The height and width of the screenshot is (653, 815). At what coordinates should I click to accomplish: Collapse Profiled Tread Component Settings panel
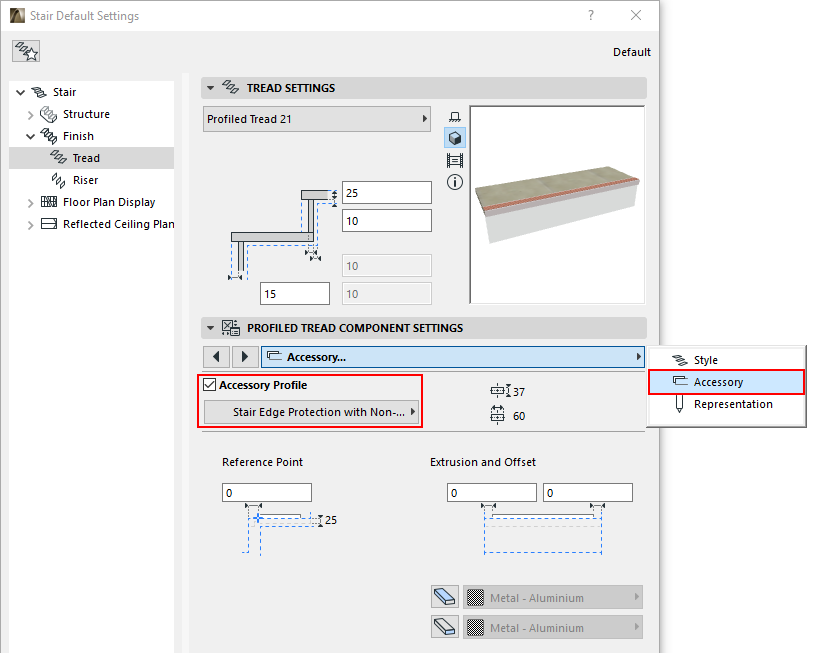click(x=211, y=328)
